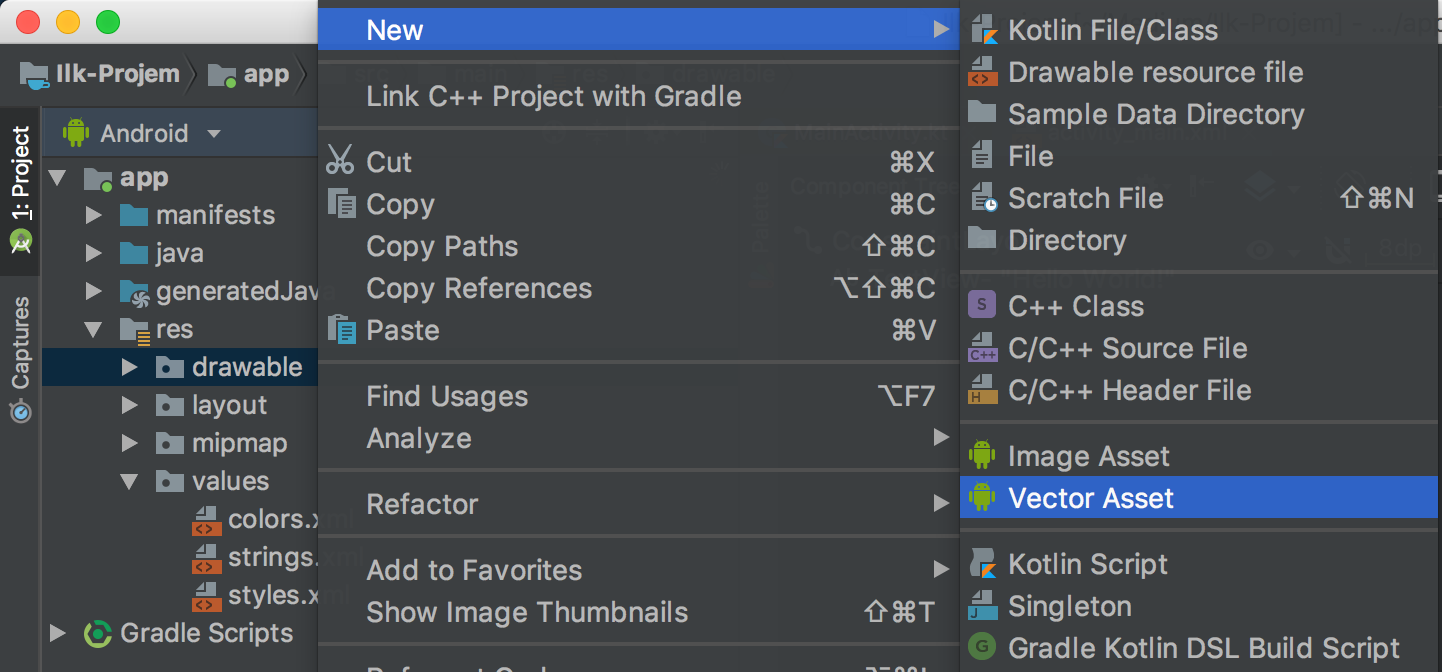The image size is (1442, 672).
Task: Click the manifests folder icon
Action: tap(134, 215)
